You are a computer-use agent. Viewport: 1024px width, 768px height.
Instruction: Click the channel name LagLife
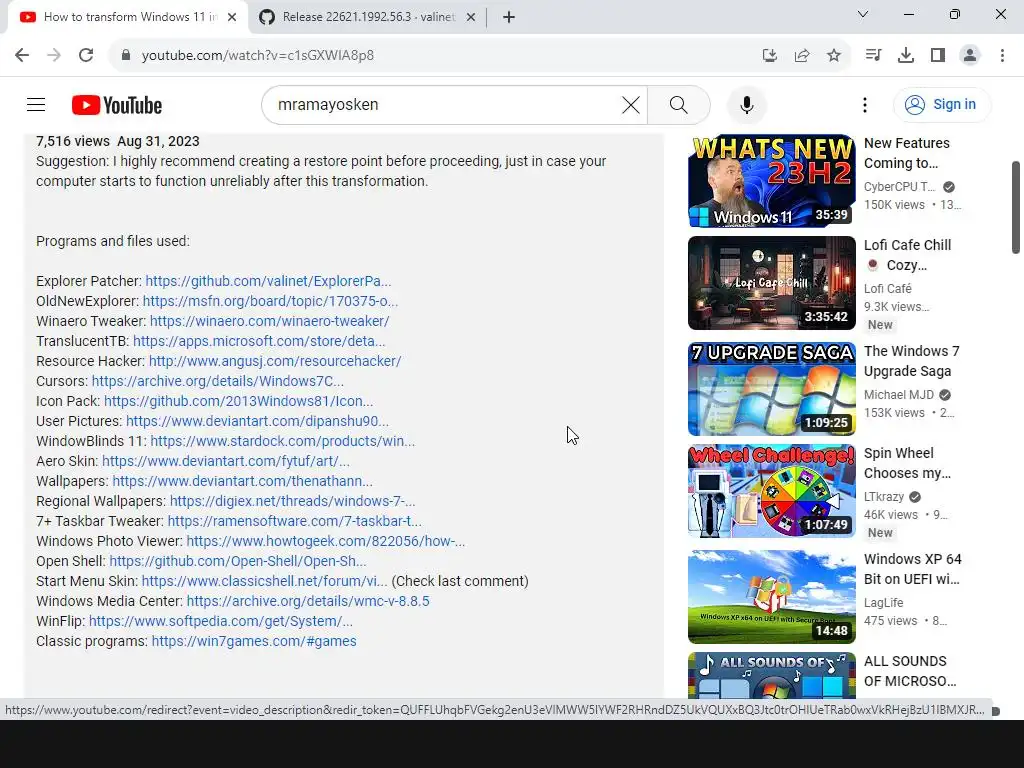[884, 603]
